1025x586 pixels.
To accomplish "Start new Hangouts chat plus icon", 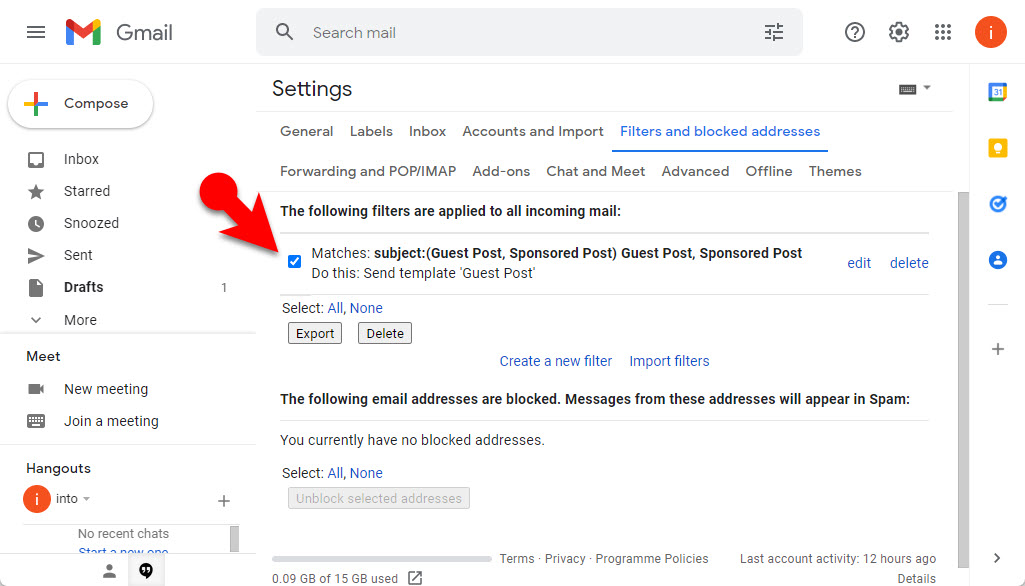I will [x=224, y=501].
